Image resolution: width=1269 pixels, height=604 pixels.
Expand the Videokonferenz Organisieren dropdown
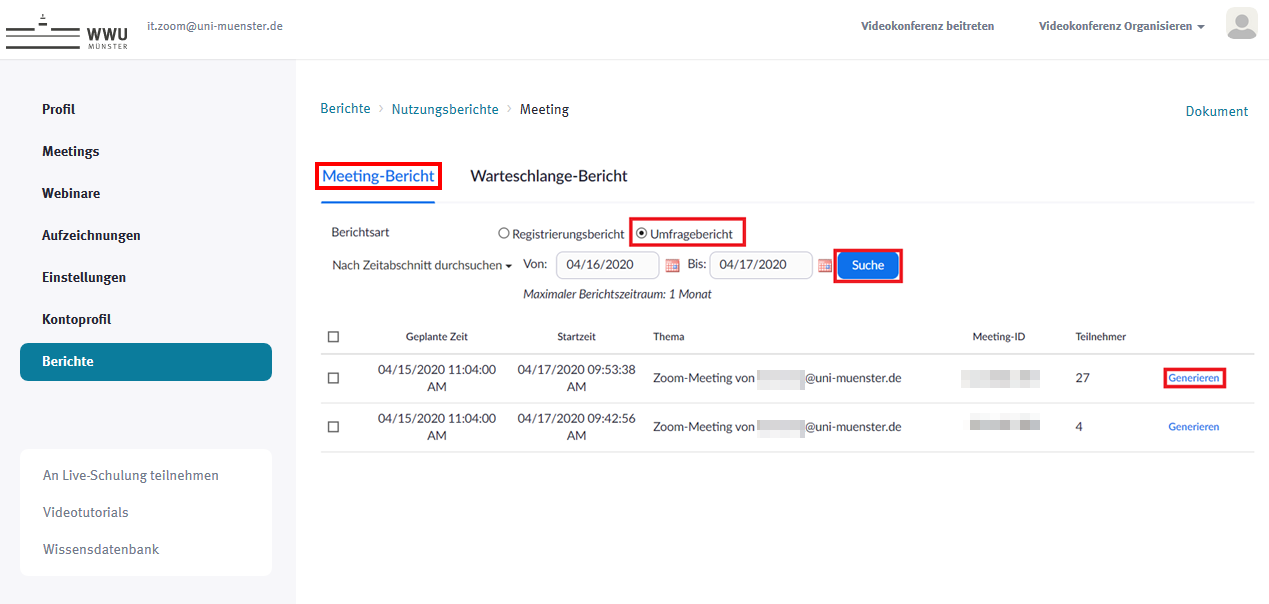click(x=1121, y=26)
